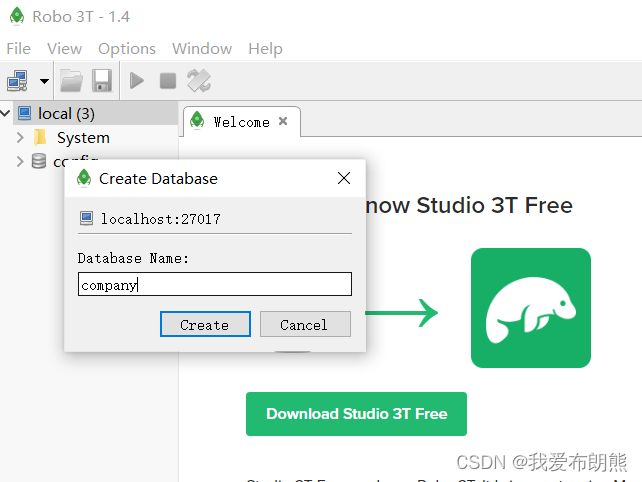Click the Database Name: label
This screenshot has height=482, width=642.
133,258
